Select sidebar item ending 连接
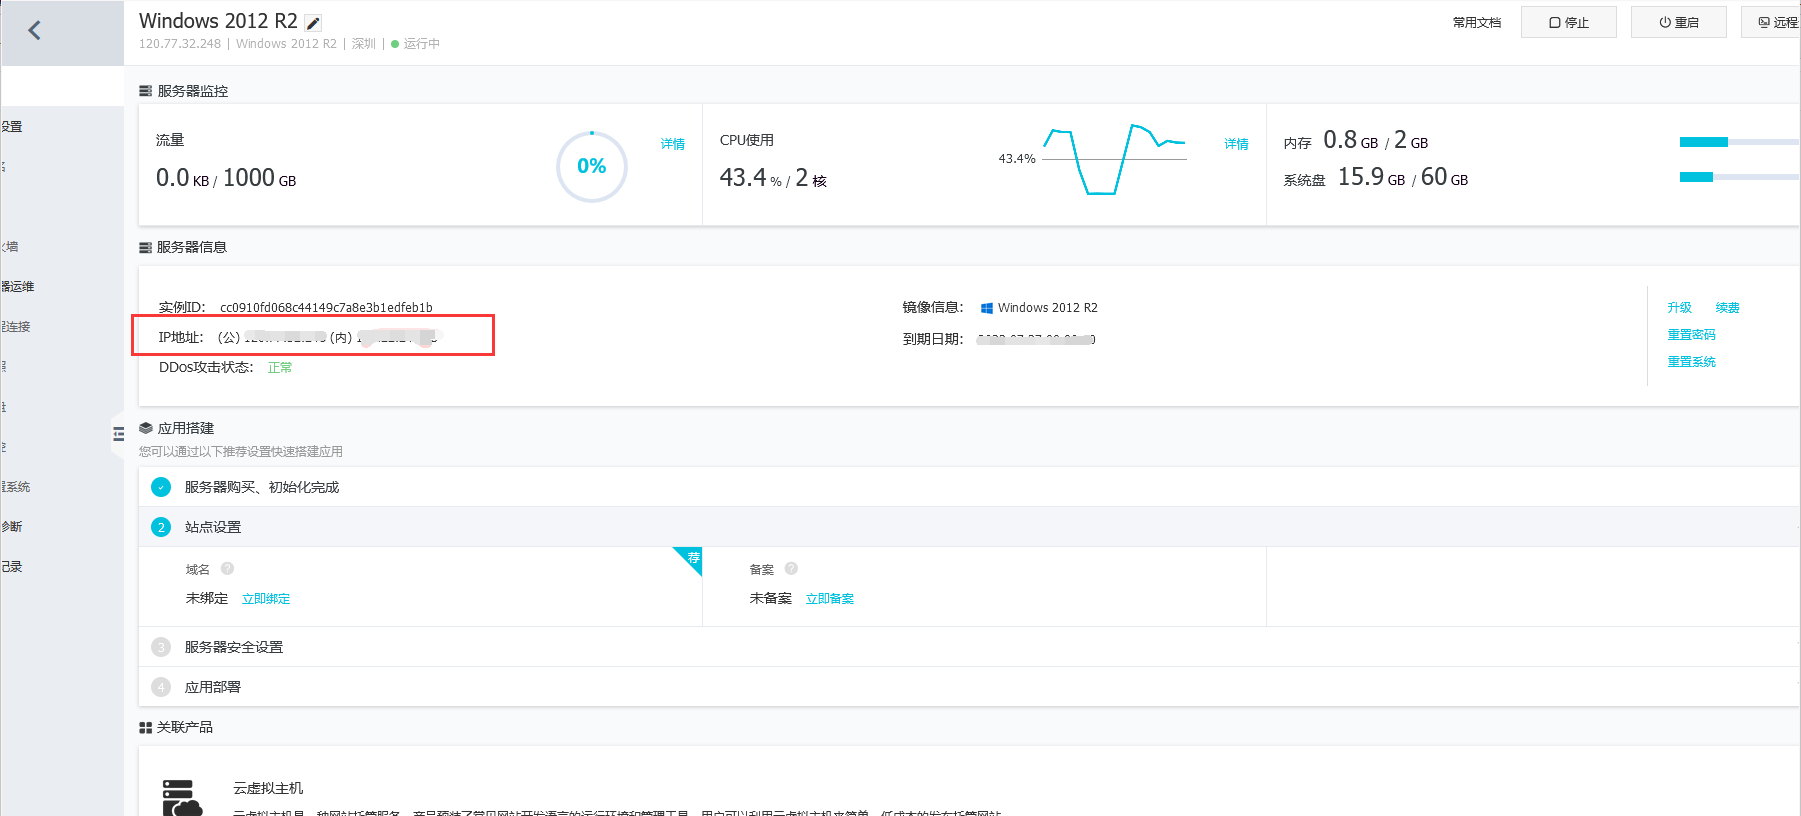The width and height of the screenshot is (1801, 816). click(16, 327)
